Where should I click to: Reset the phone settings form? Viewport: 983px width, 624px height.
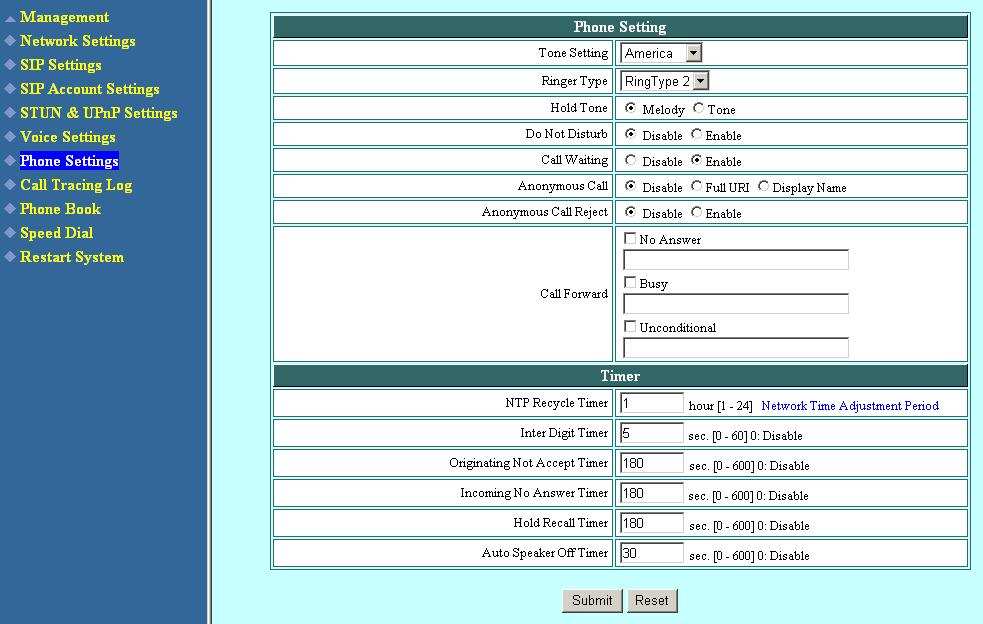click(652, 601)
